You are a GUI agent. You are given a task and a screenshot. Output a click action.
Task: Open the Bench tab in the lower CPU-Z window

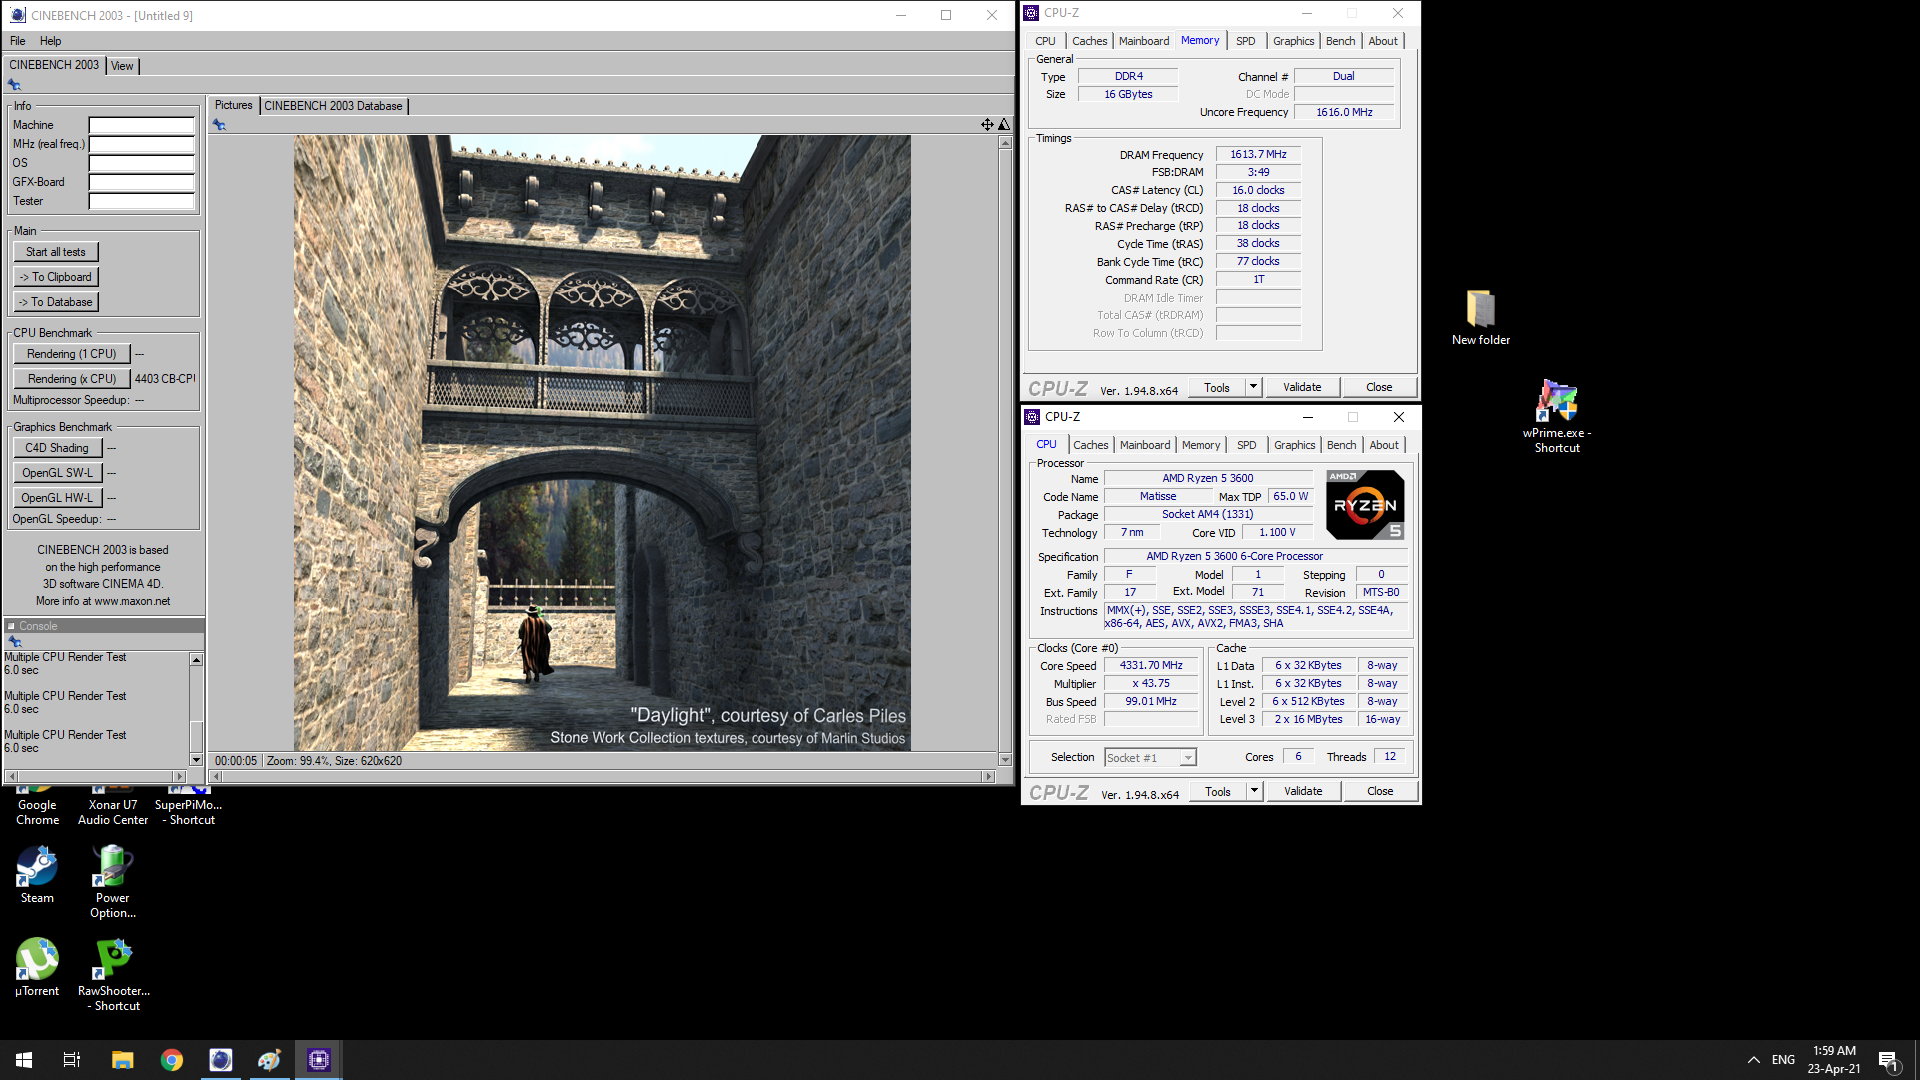pos(1341,445)
